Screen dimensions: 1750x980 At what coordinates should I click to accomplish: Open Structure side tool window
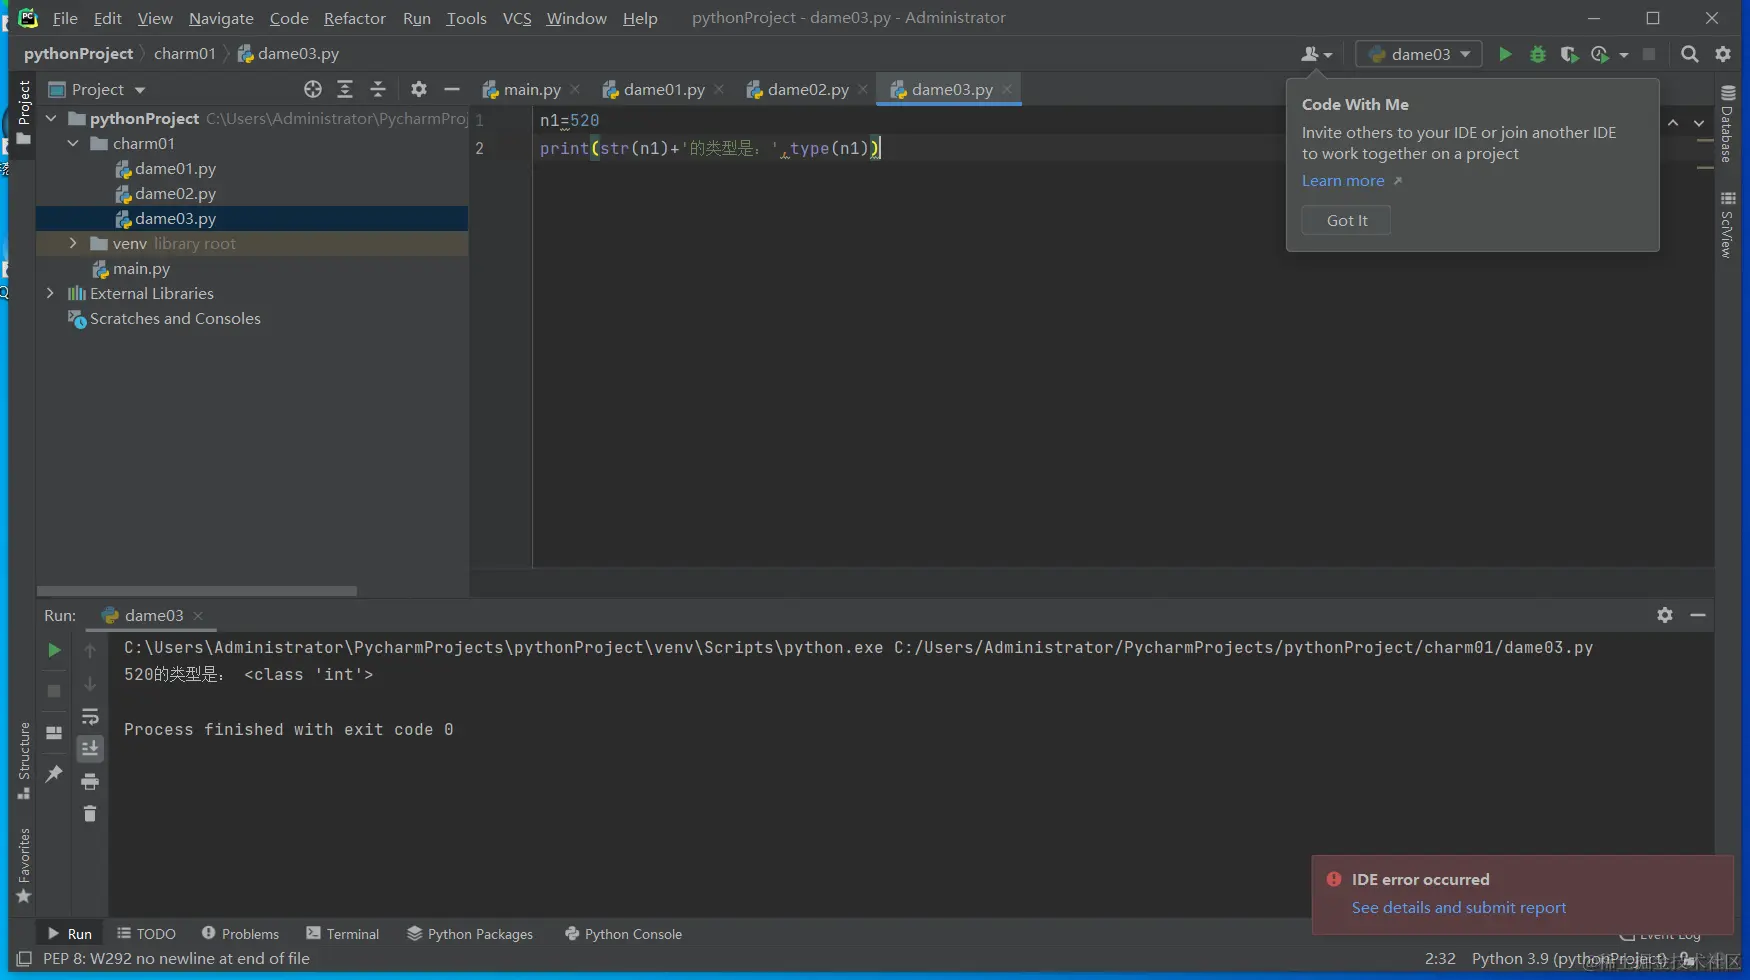click(x=24, y=760)
